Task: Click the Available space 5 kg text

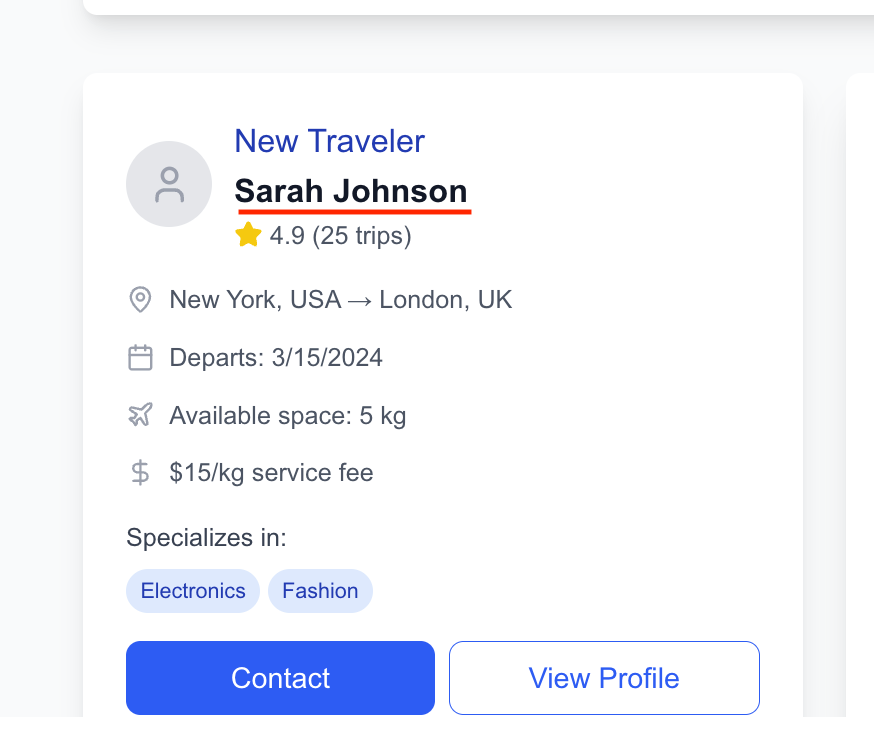Action: click(x=288, y=415)
